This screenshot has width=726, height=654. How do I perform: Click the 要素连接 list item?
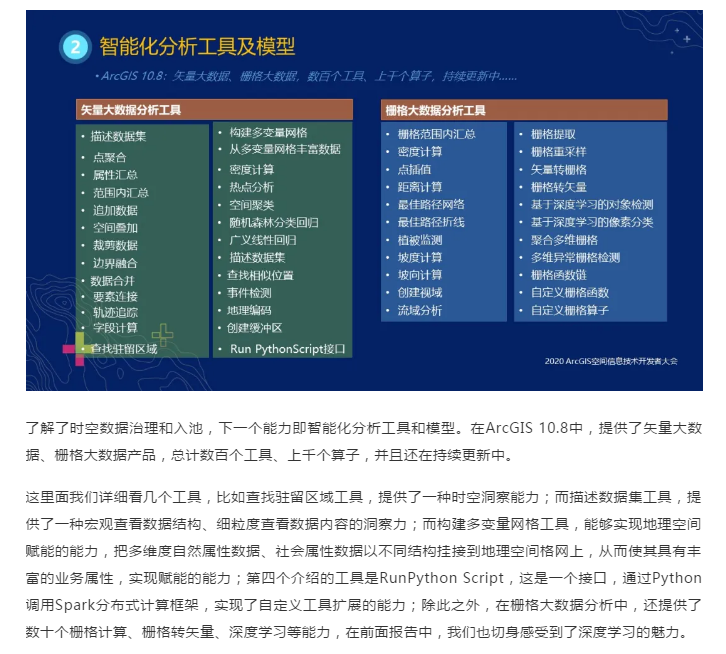pyautogui.click(x=115, y=296)
